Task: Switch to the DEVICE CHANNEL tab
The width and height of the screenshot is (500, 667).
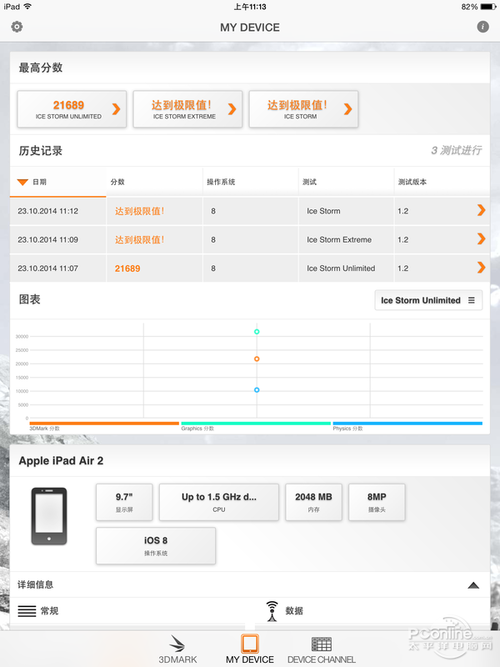Action: [321, 649]
